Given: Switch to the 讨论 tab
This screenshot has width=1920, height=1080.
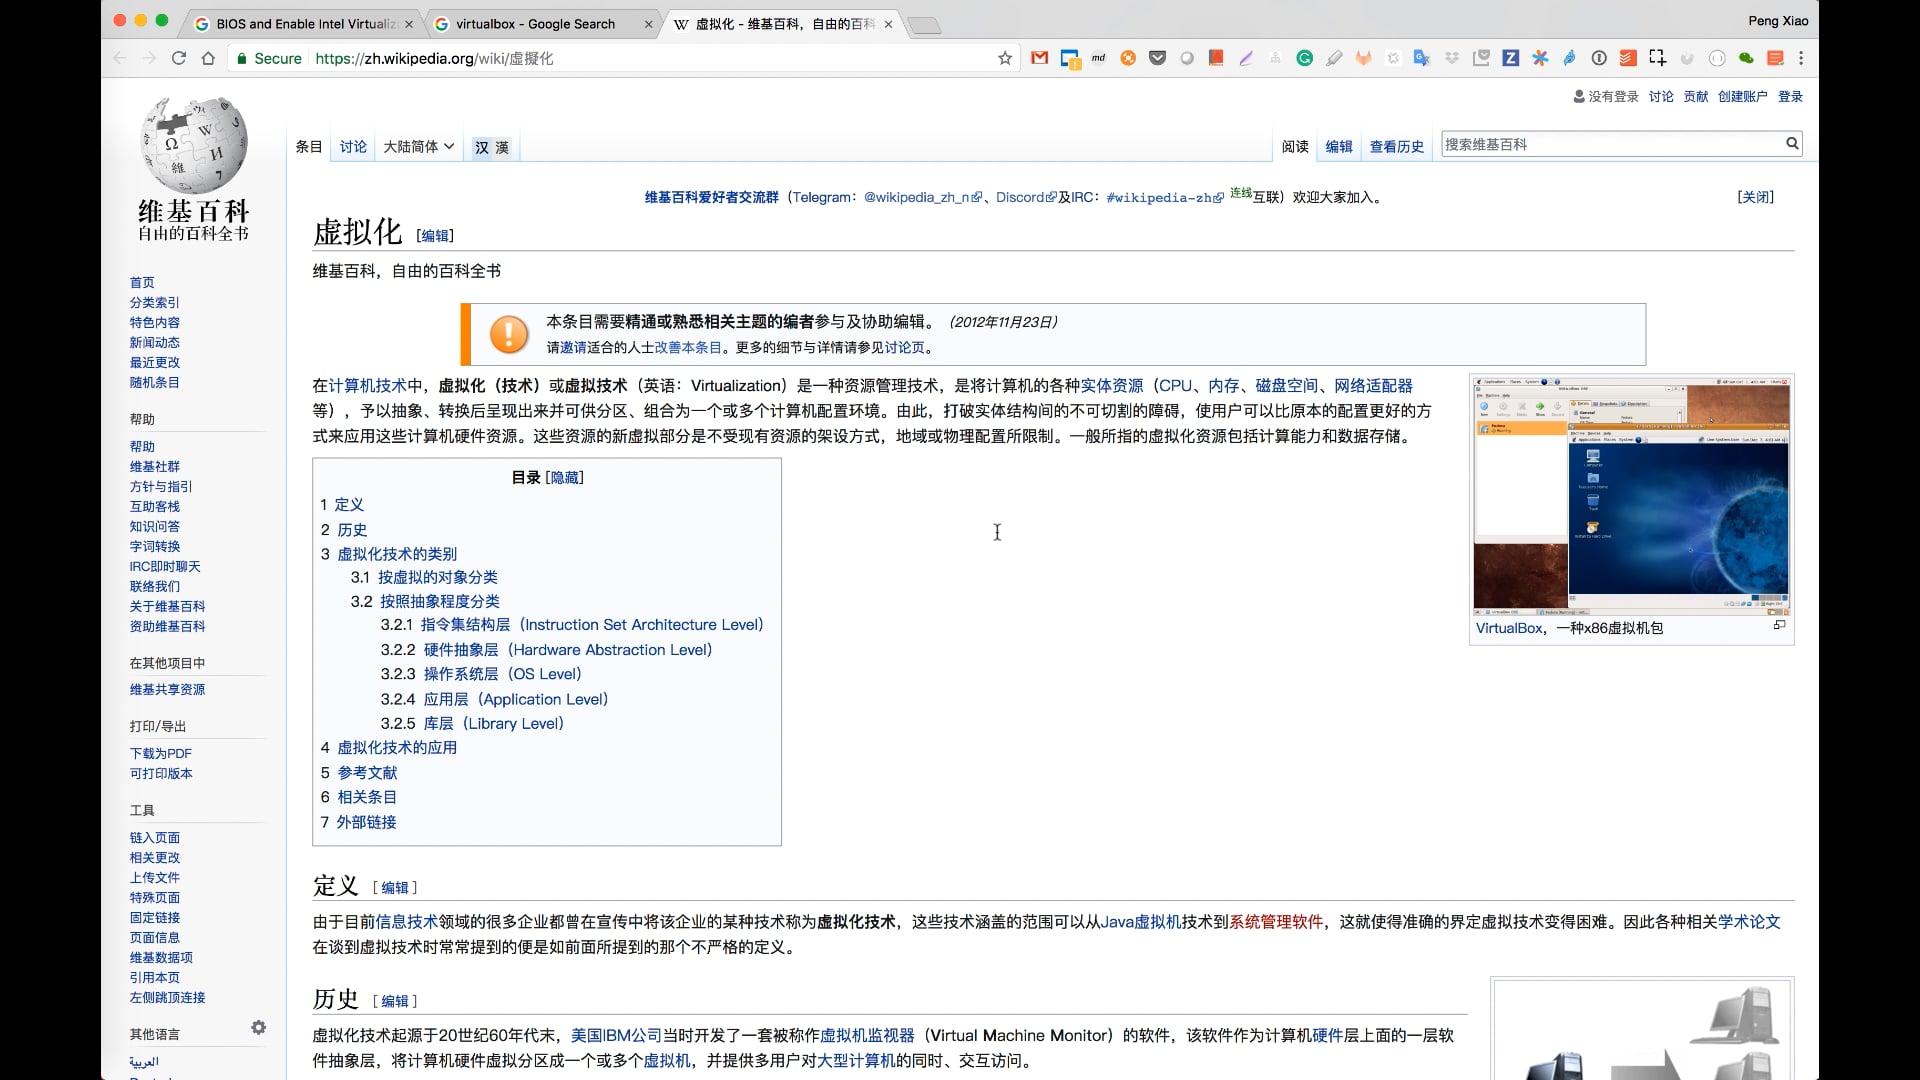Looking at the screenshot, I should [x=352, y=146].
